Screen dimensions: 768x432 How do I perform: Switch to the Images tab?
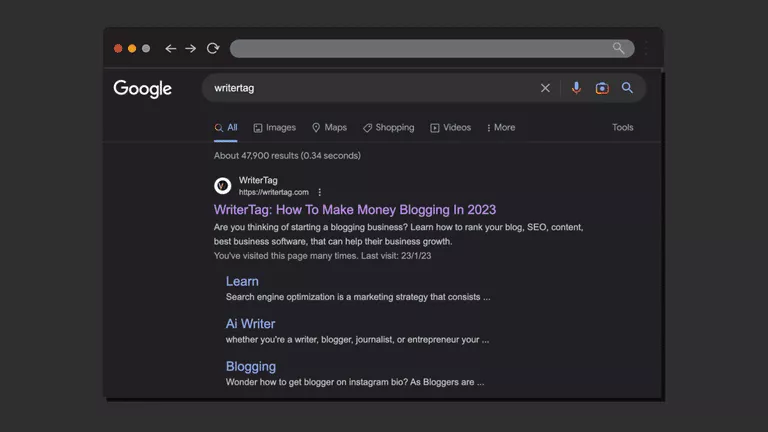pos(274,128)
